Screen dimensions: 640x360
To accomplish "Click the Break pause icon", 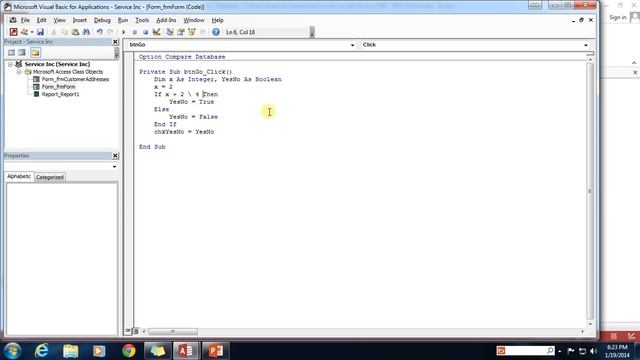I will click(x=134, y=32).
